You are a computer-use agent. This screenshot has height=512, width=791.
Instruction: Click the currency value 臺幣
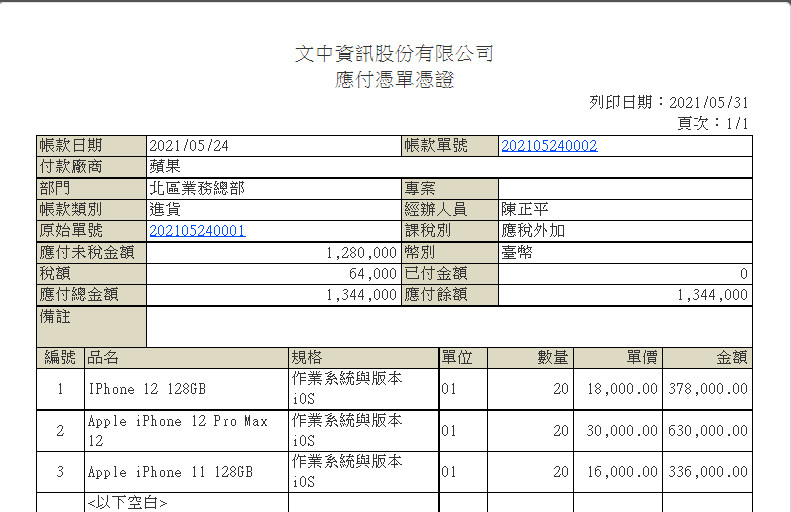(x=517, y=252)
